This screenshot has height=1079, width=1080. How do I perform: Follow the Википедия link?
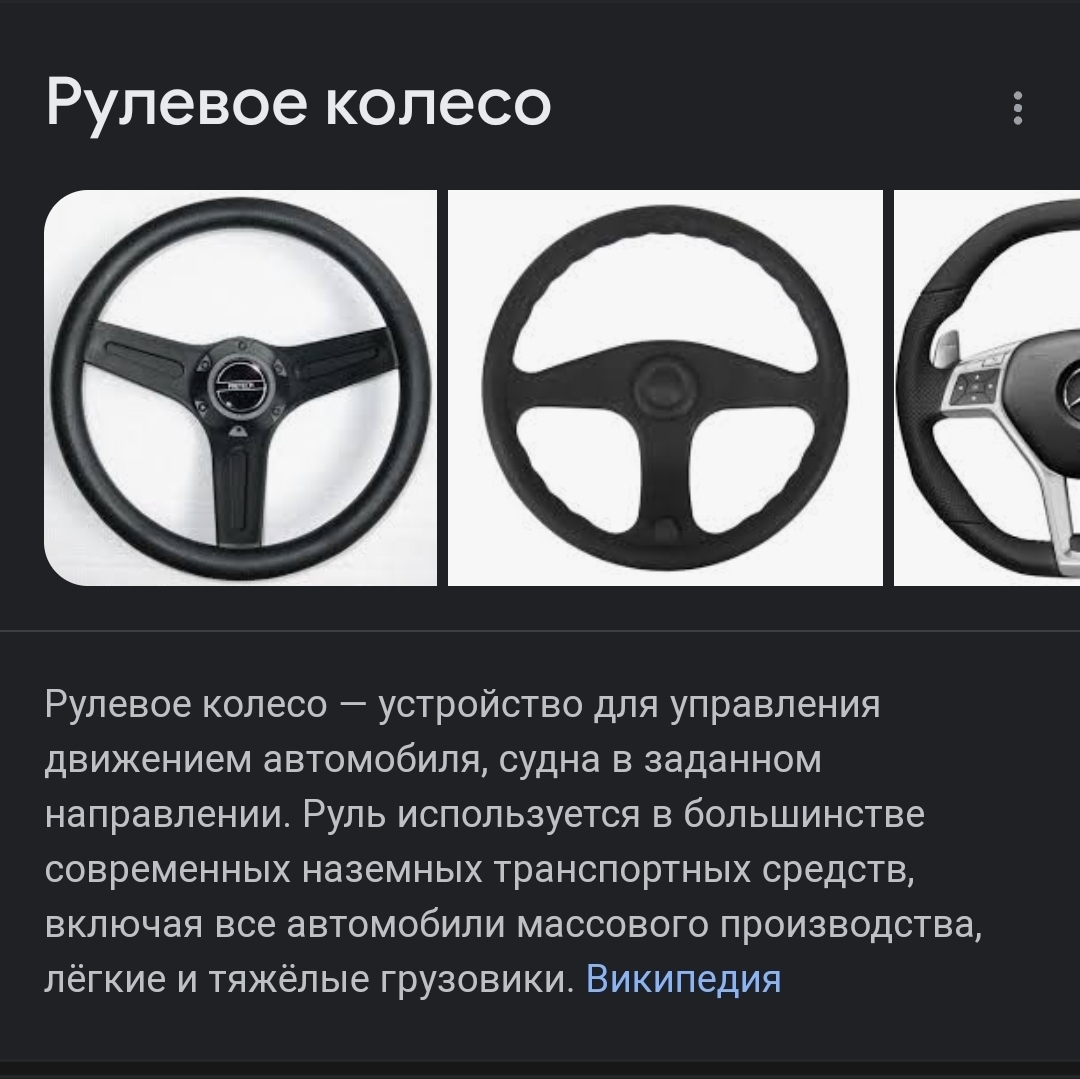[683, 978]
